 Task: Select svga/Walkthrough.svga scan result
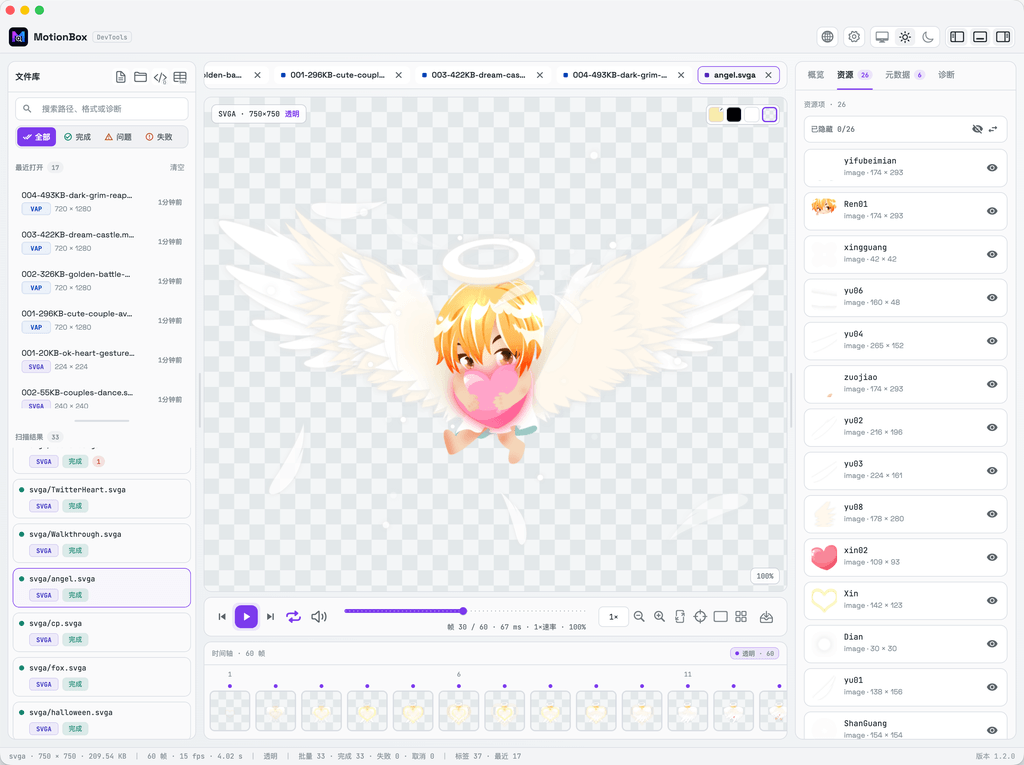pyautogui.click(x=102, y=543)
